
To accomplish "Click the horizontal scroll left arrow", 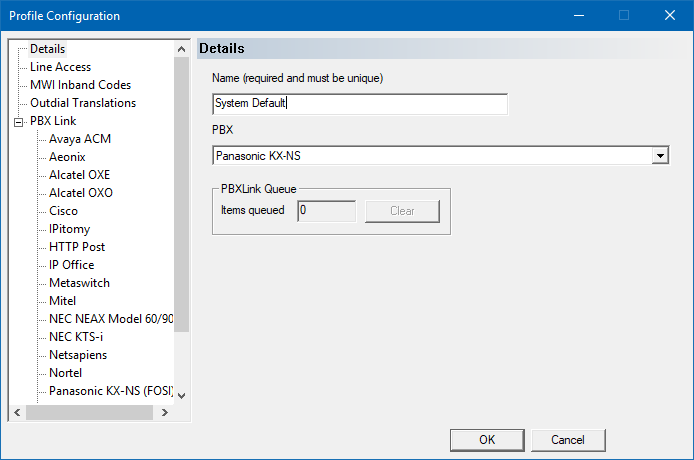I will click(x=17, y=413).
